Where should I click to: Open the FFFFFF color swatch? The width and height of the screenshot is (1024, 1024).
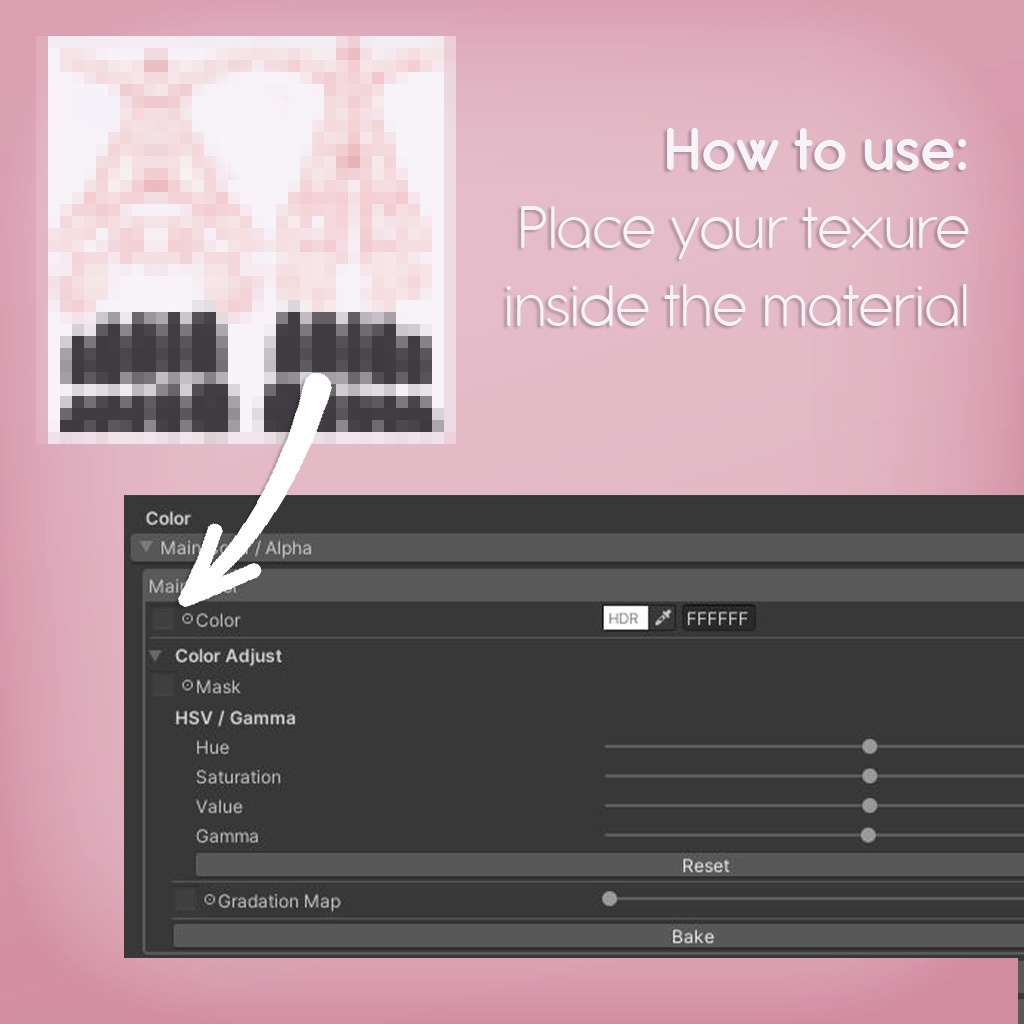click(x=719, y=618)
